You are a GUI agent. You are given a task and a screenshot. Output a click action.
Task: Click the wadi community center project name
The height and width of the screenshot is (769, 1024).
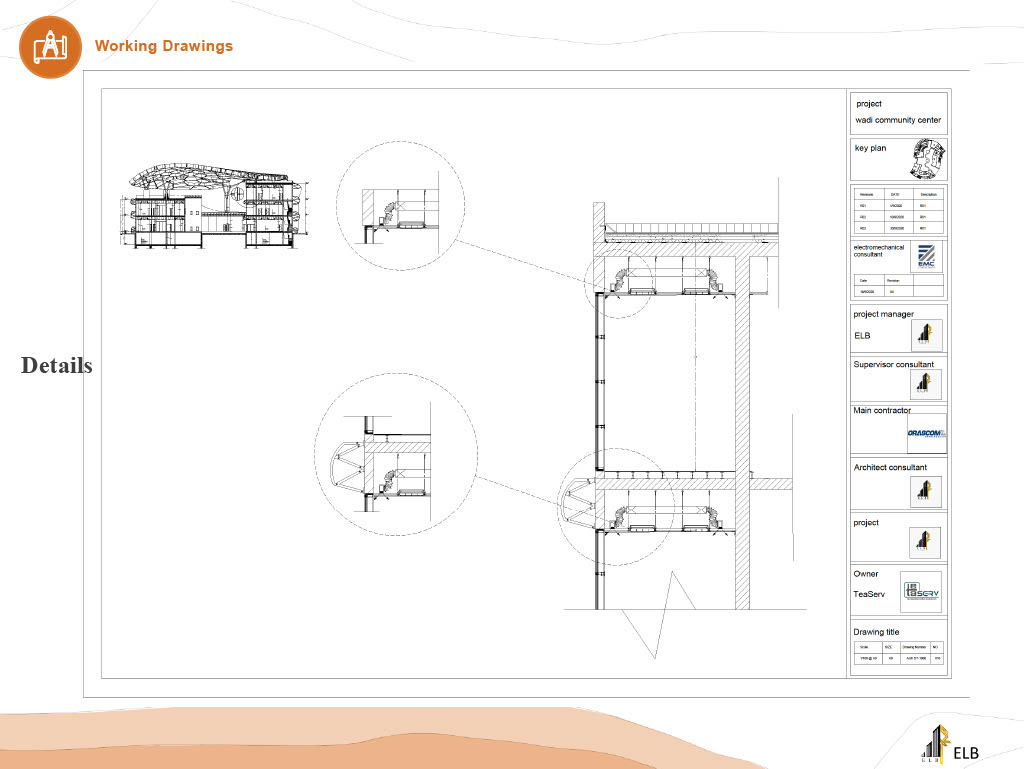pyautogui.click(x=897, y=120)
